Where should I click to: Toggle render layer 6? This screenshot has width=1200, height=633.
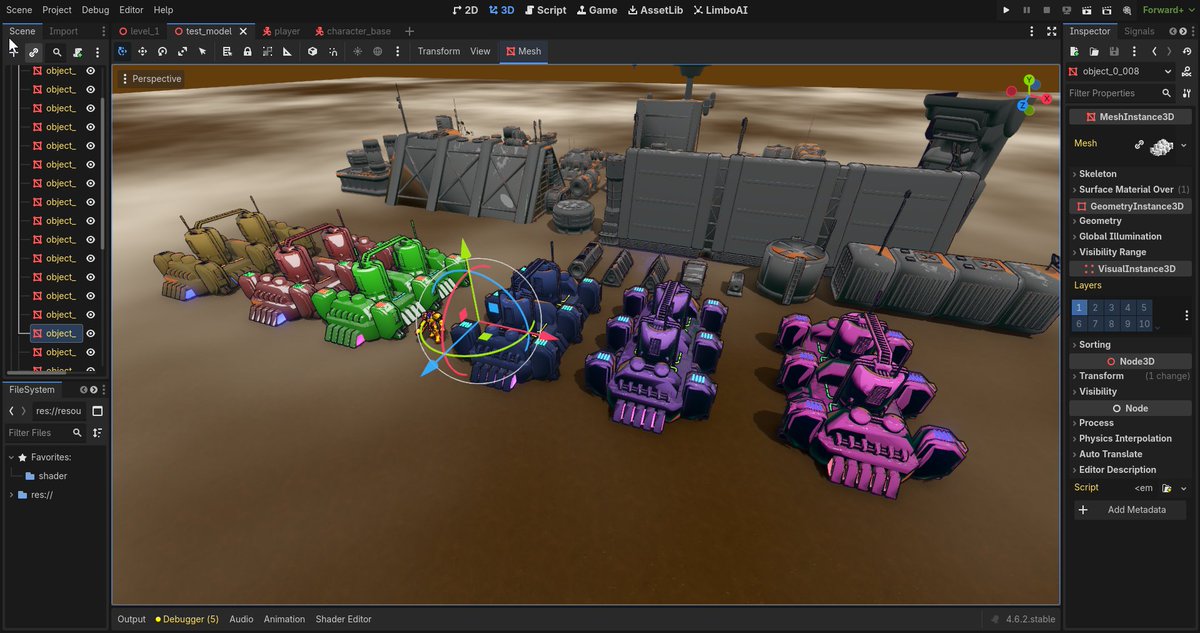pyautogui.click(x=1080, y=324)
